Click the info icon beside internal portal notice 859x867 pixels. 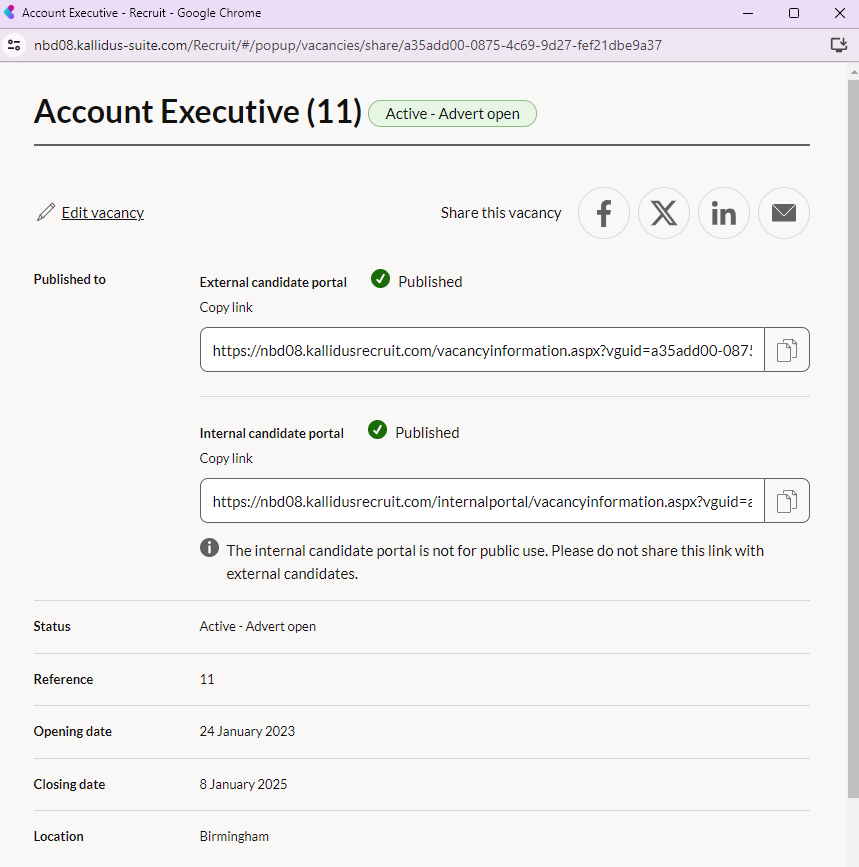209,548
